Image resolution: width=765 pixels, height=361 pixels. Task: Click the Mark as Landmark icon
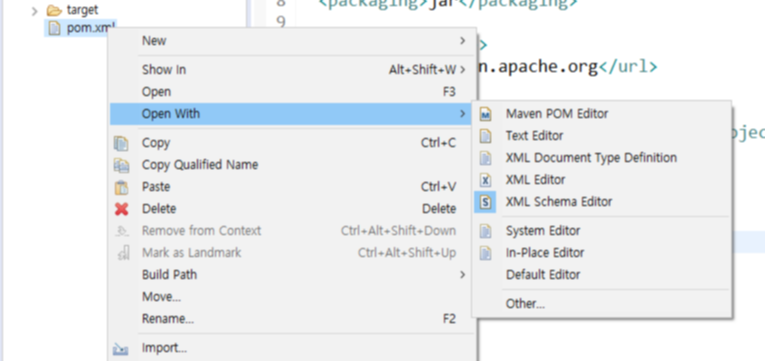123,253
